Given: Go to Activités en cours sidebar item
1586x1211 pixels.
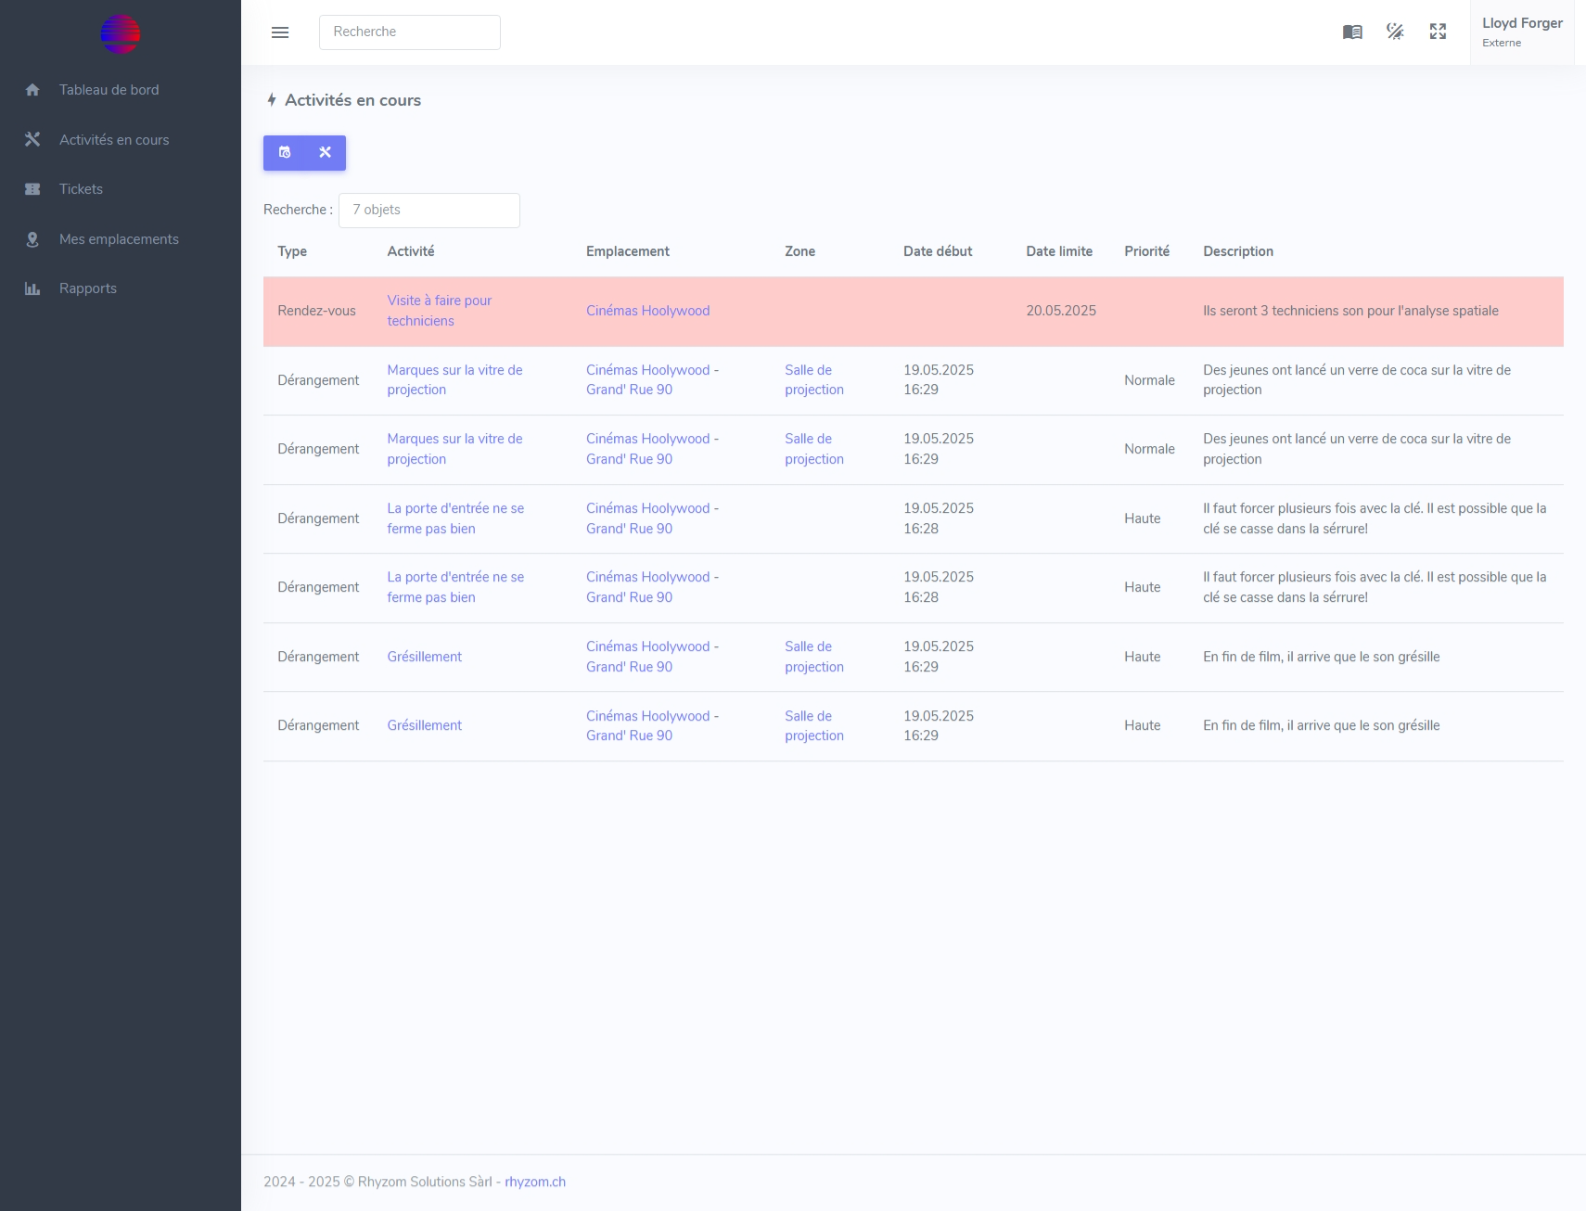Looking at the screenshot, I should 114,140.
